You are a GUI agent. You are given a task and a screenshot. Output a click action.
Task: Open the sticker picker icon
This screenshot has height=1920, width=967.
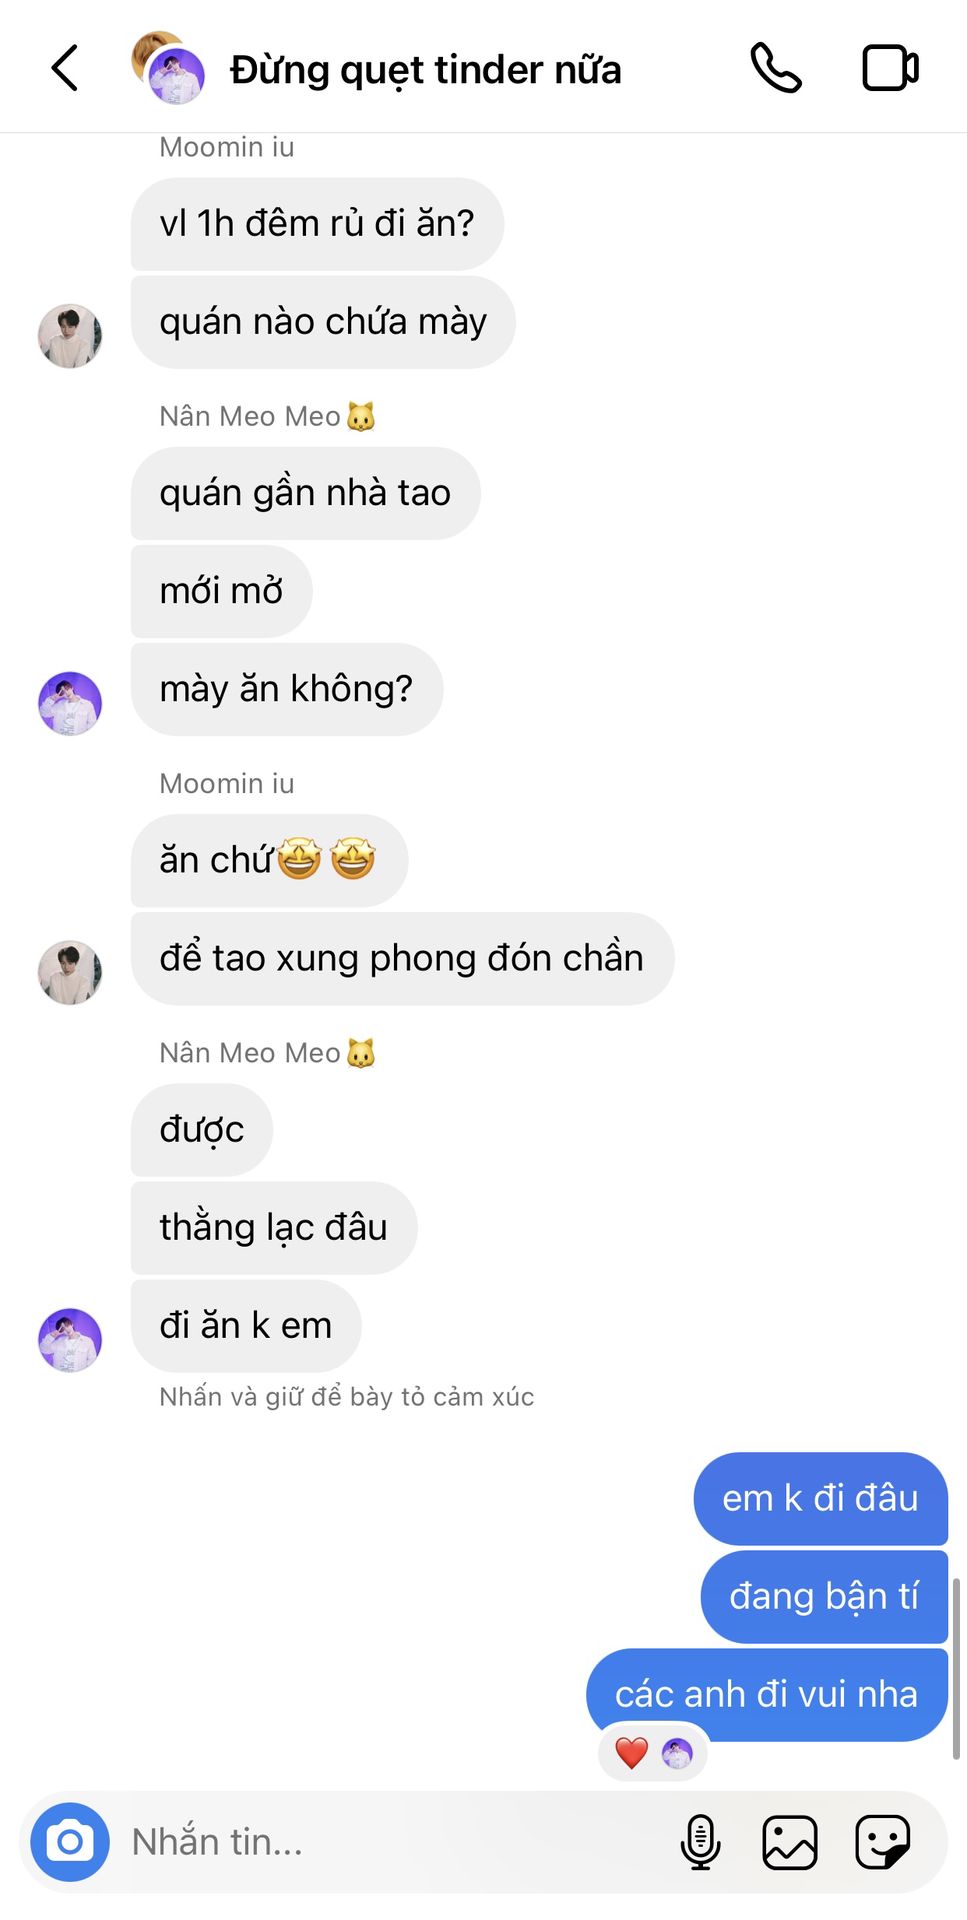(883, 1842)
